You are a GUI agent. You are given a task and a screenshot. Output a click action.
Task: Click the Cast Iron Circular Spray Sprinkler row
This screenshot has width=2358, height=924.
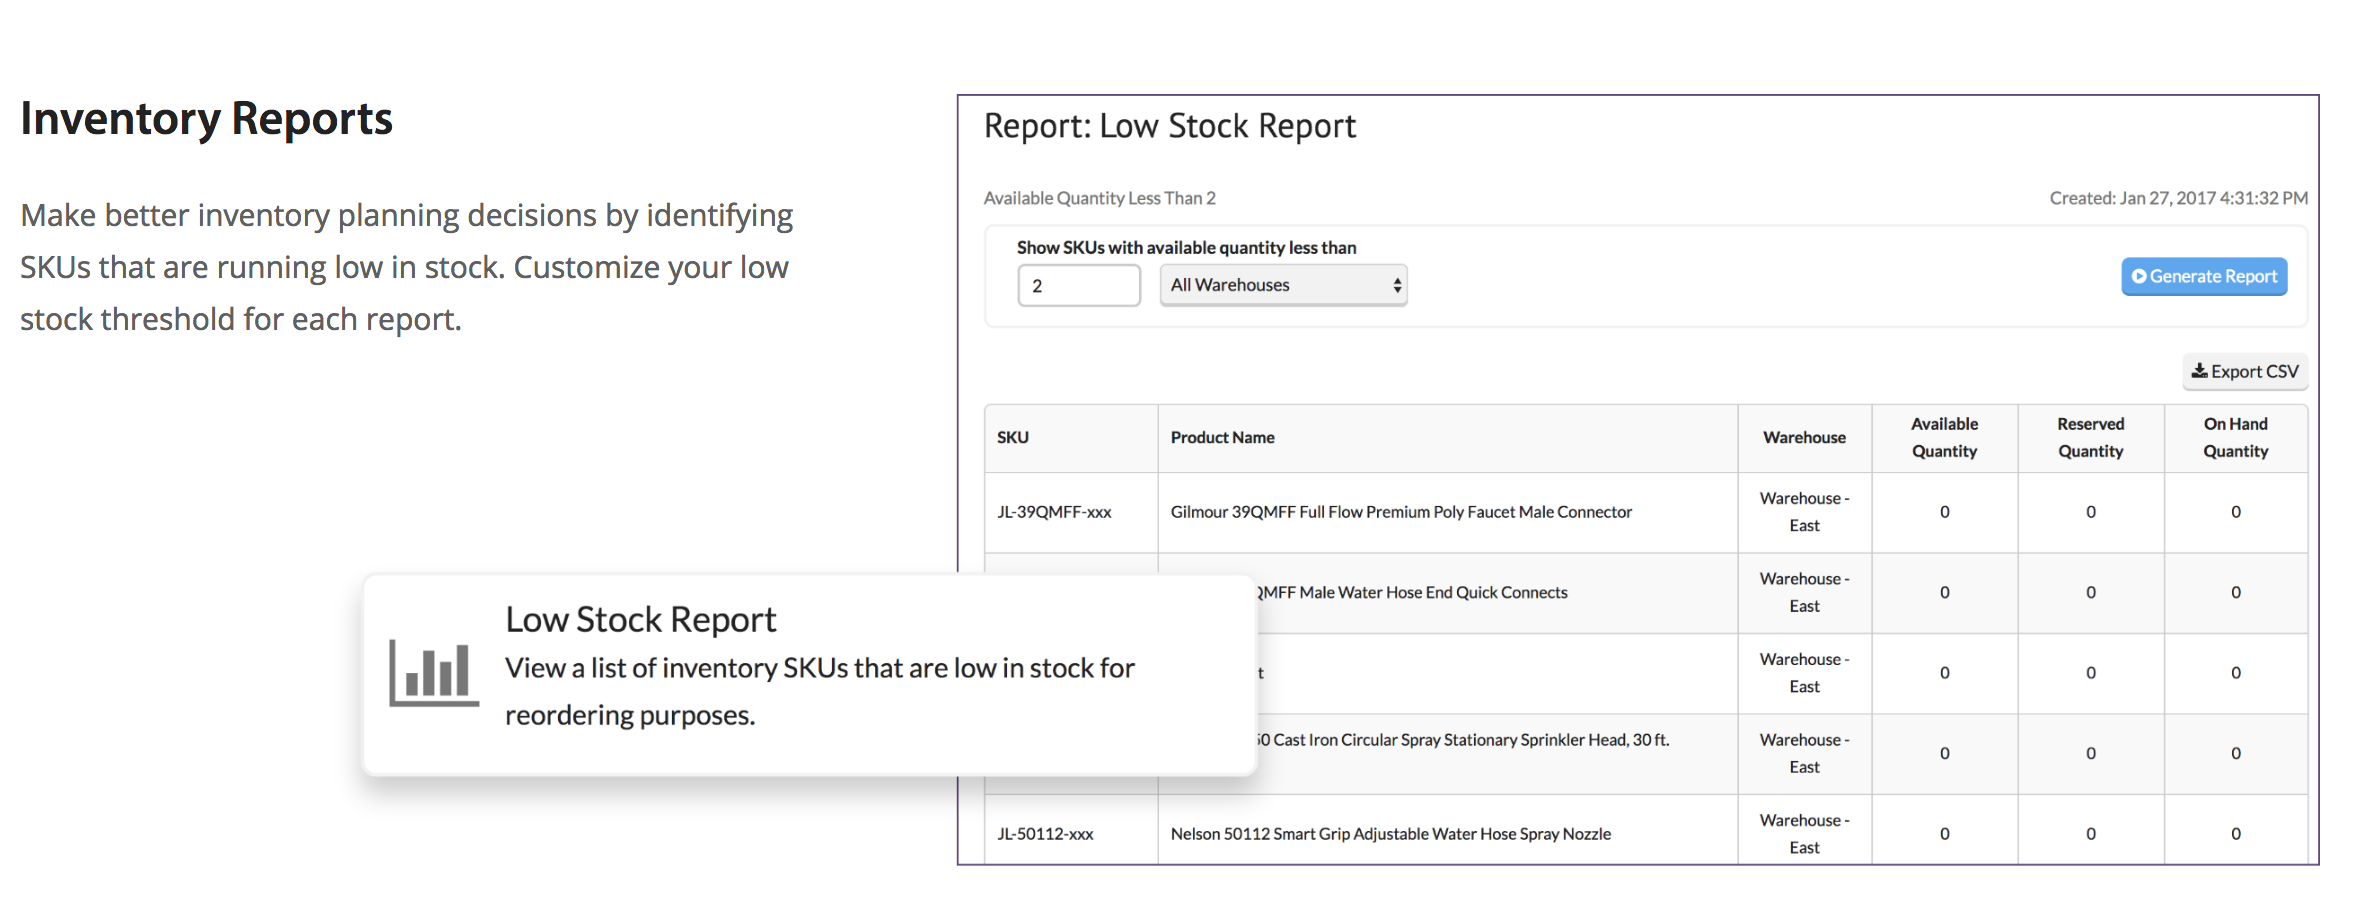click(x=1462, y=740)
